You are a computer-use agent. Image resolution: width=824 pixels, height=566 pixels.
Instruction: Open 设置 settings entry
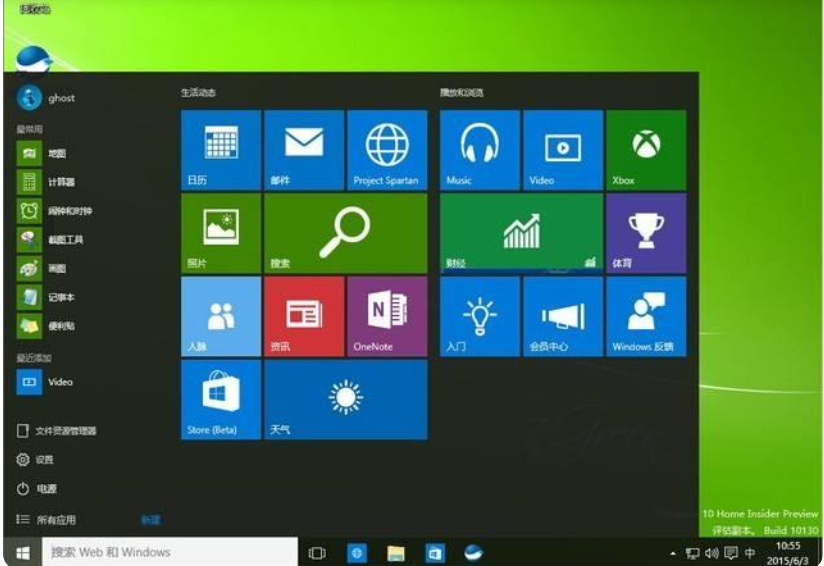pyautogui.click(x=35, y=460)
